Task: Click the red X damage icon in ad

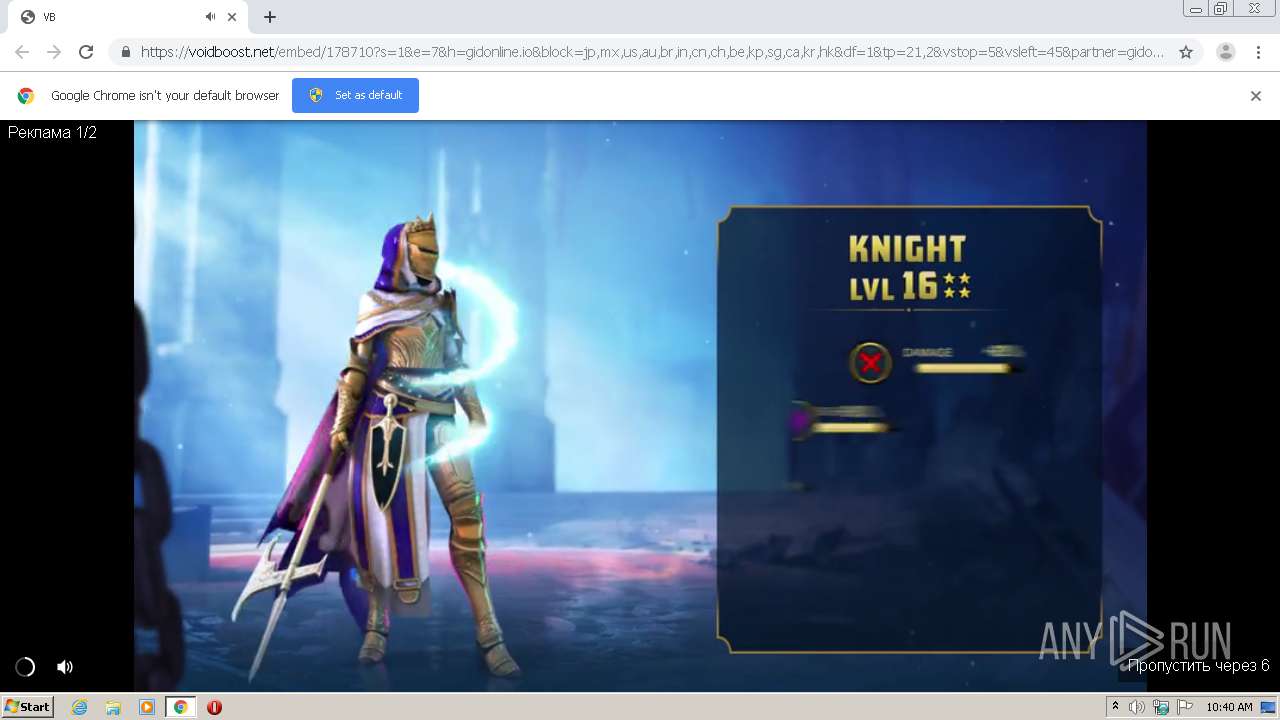Action: (x=870, y=362)
